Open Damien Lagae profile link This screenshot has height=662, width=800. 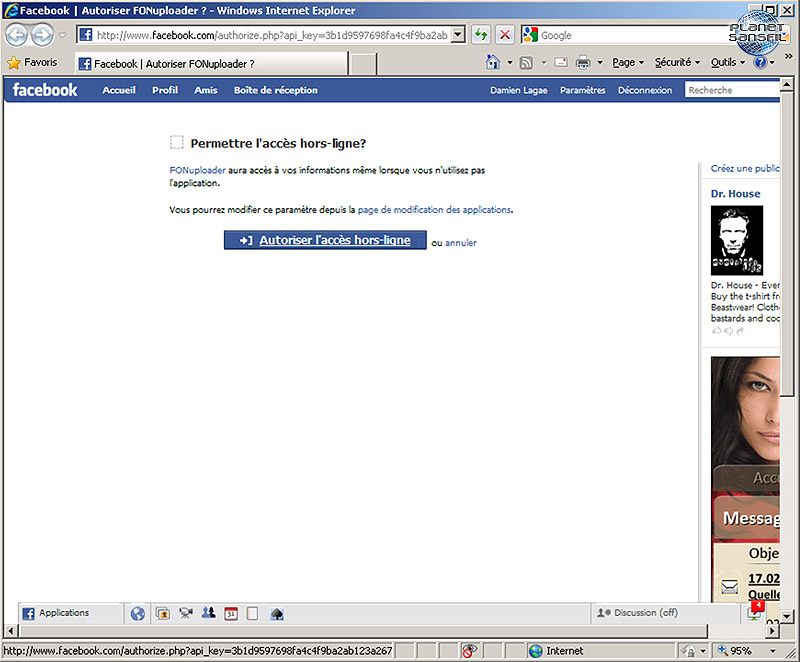pos(519,90)
